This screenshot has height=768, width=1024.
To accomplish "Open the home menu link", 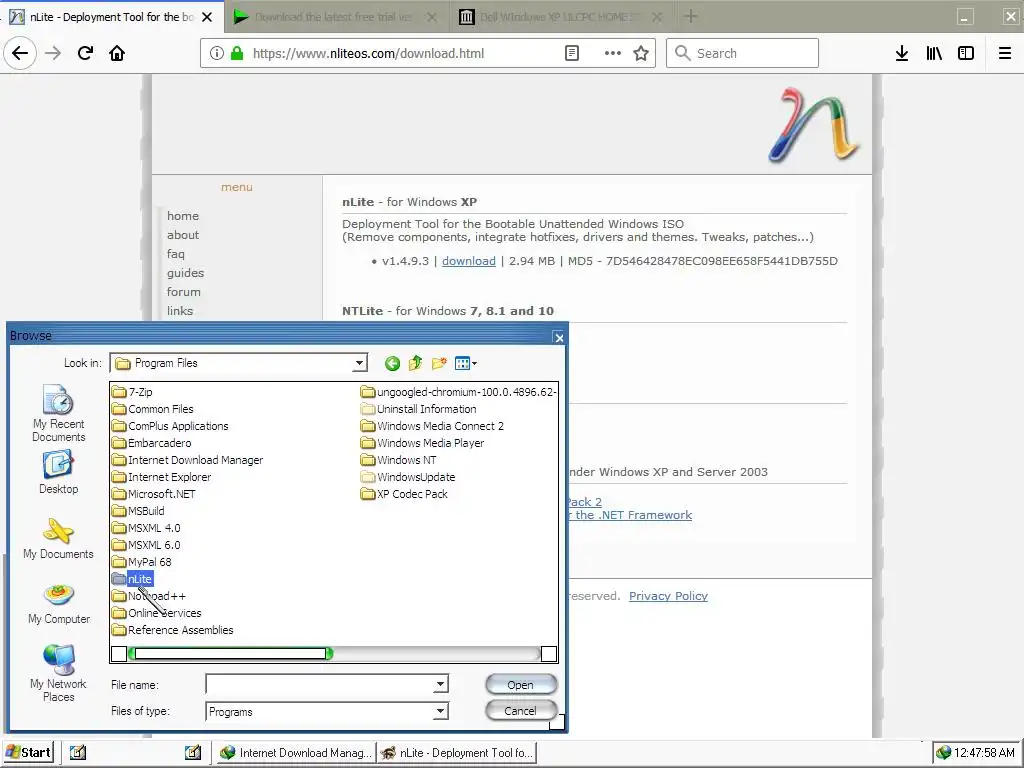I will pyautogui.click(x=183, y=216).
